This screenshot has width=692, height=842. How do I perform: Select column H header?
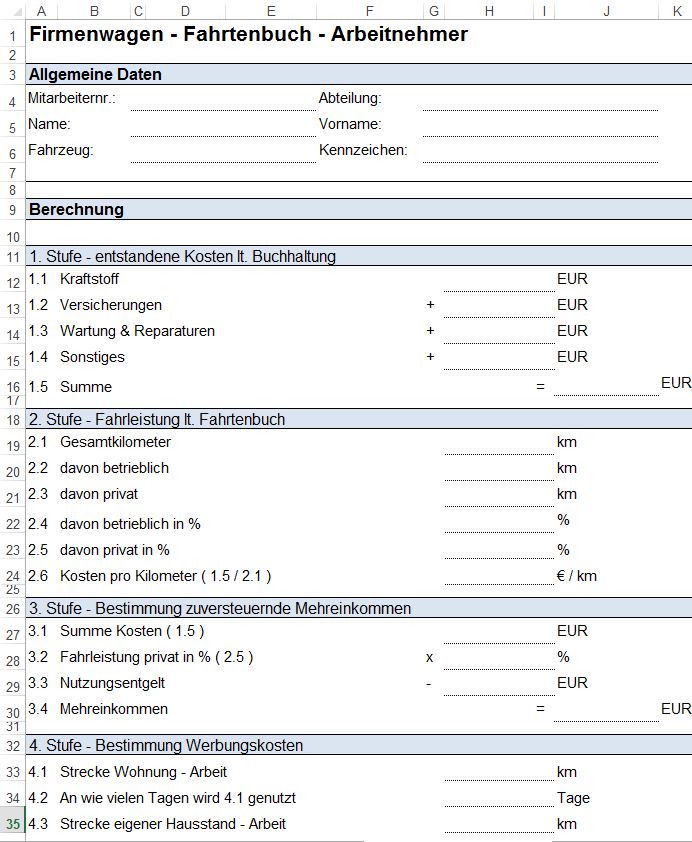(489, 11)
